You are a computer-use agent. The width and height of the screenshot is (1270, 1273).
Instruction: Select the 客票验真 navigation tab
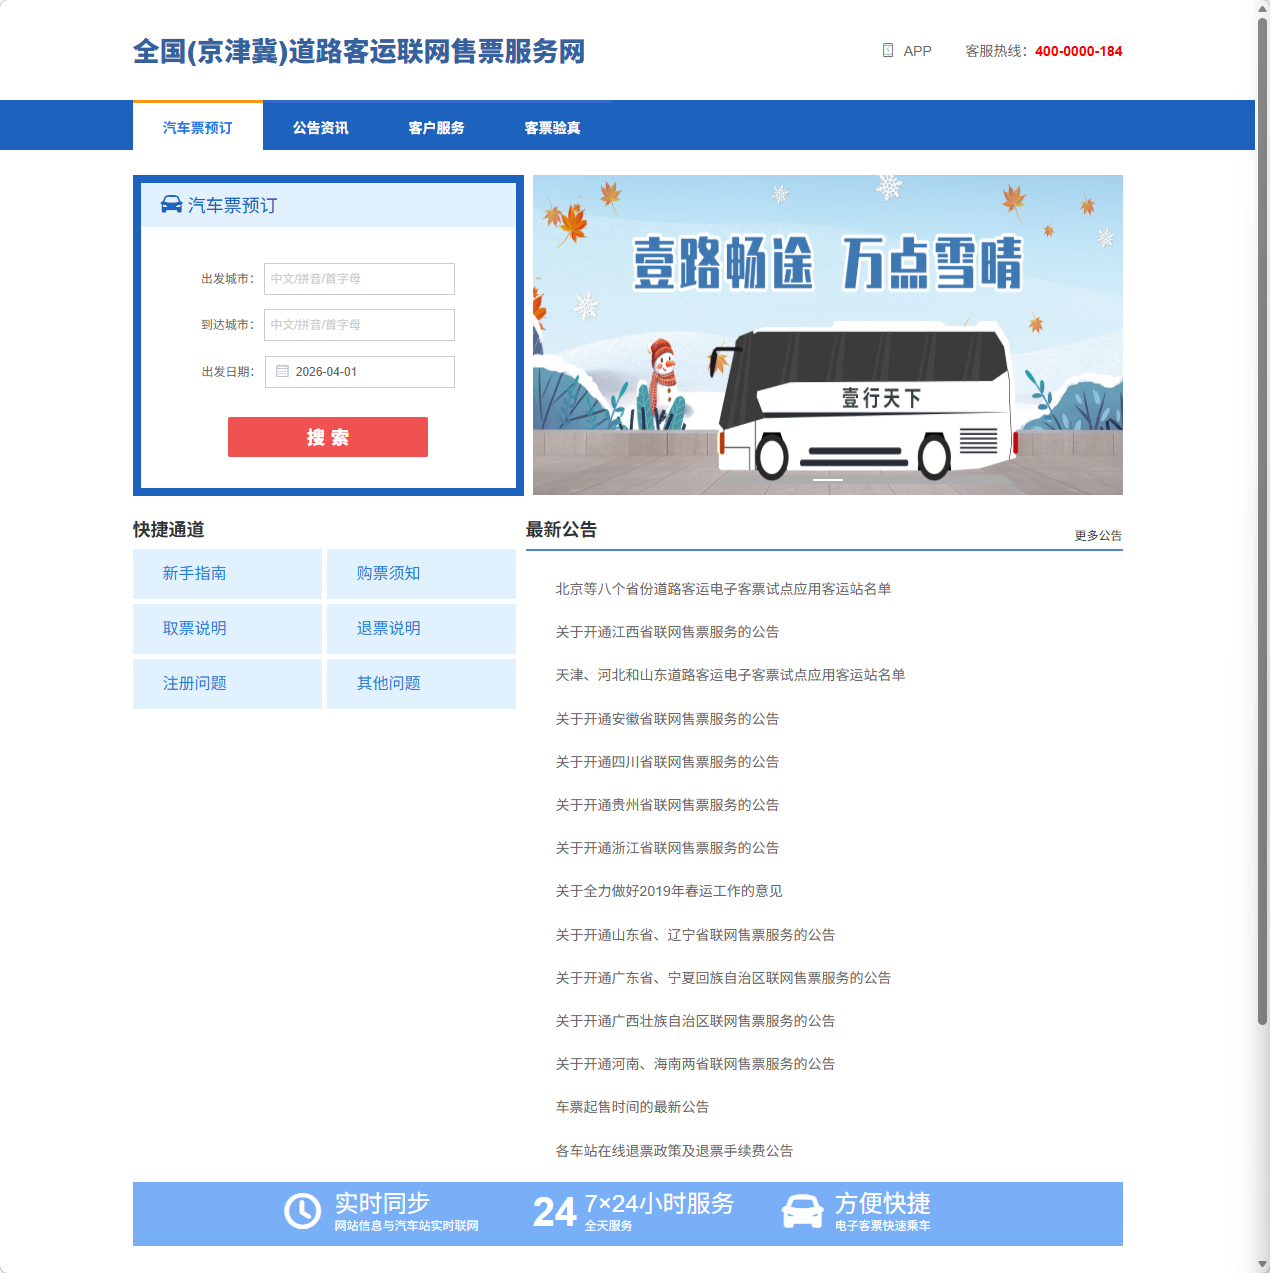click(552, 128)
